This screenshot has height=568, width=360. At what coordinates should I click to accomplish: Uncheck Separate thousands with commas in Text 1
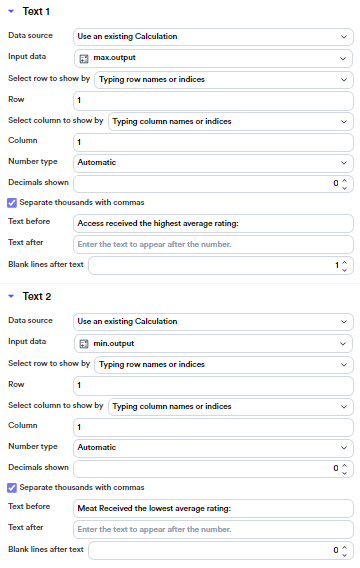[12, 203]
